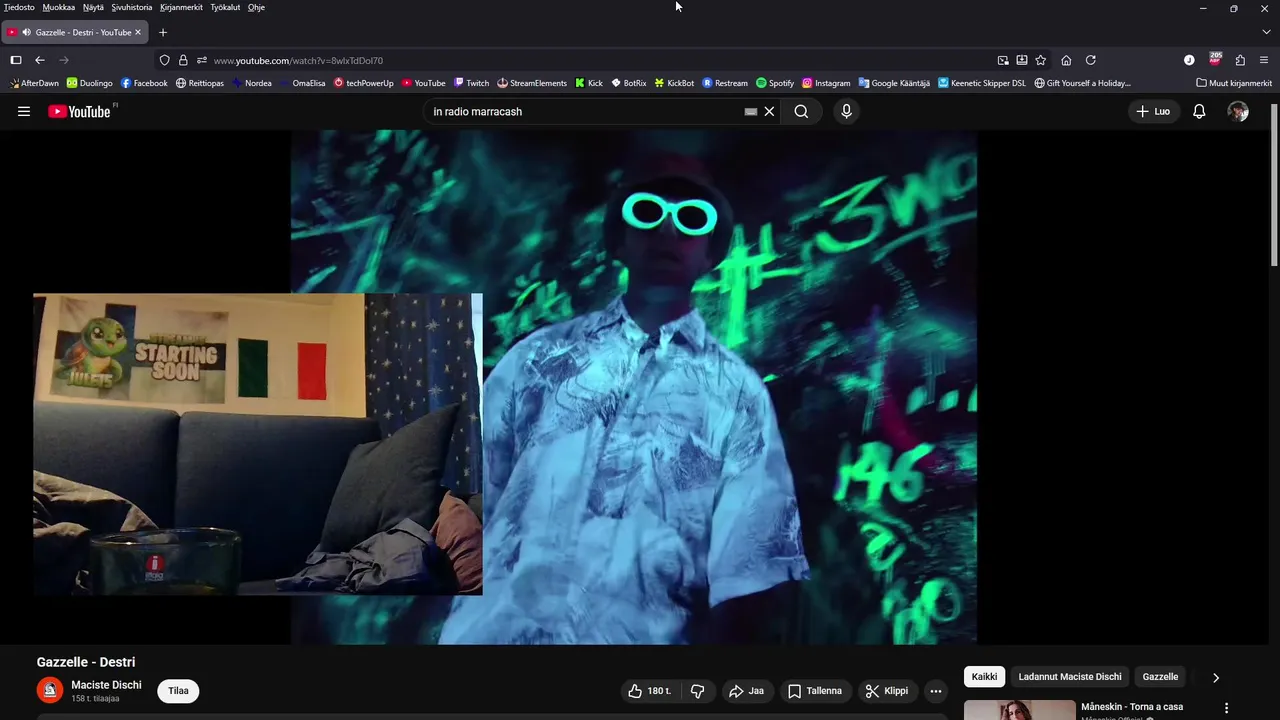Share the video with Jaa button
Image resolution: width=1280 pixels, height=720 pixels.
746,691
